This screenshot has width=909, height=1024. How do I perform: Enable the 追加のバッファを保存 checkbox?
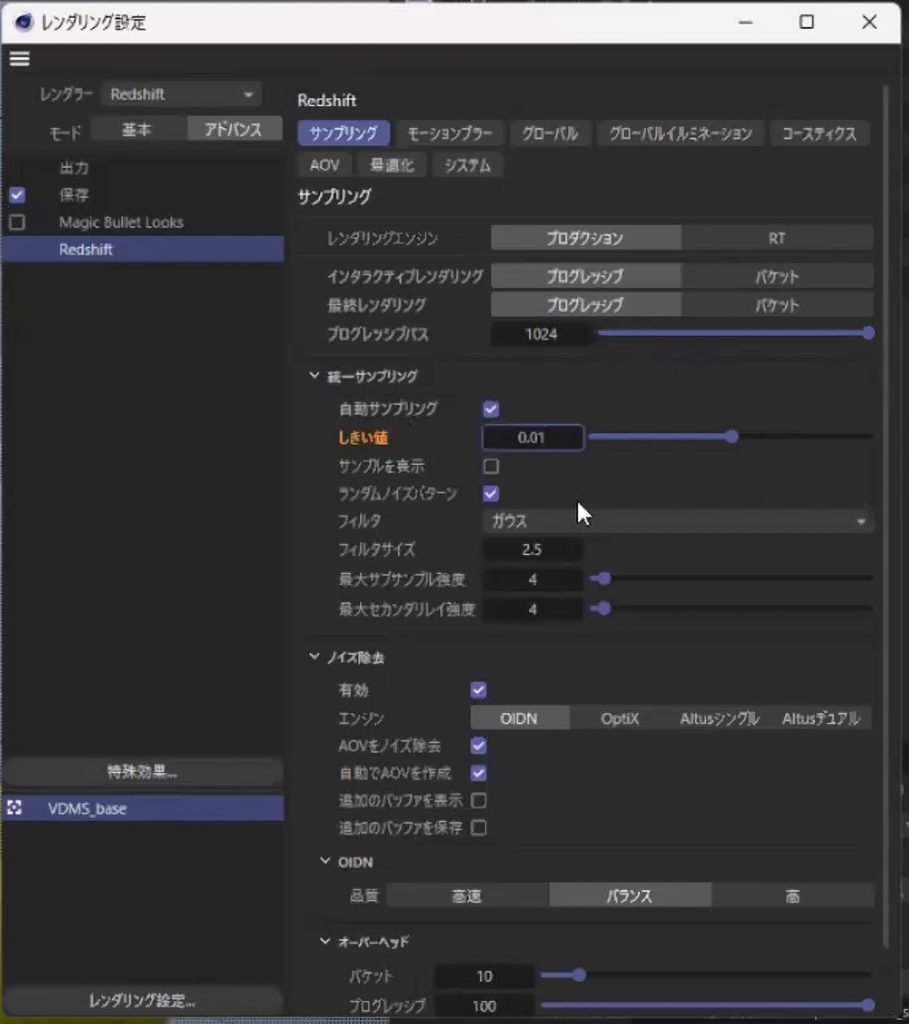pyautogui.click(x=479, y=828)
